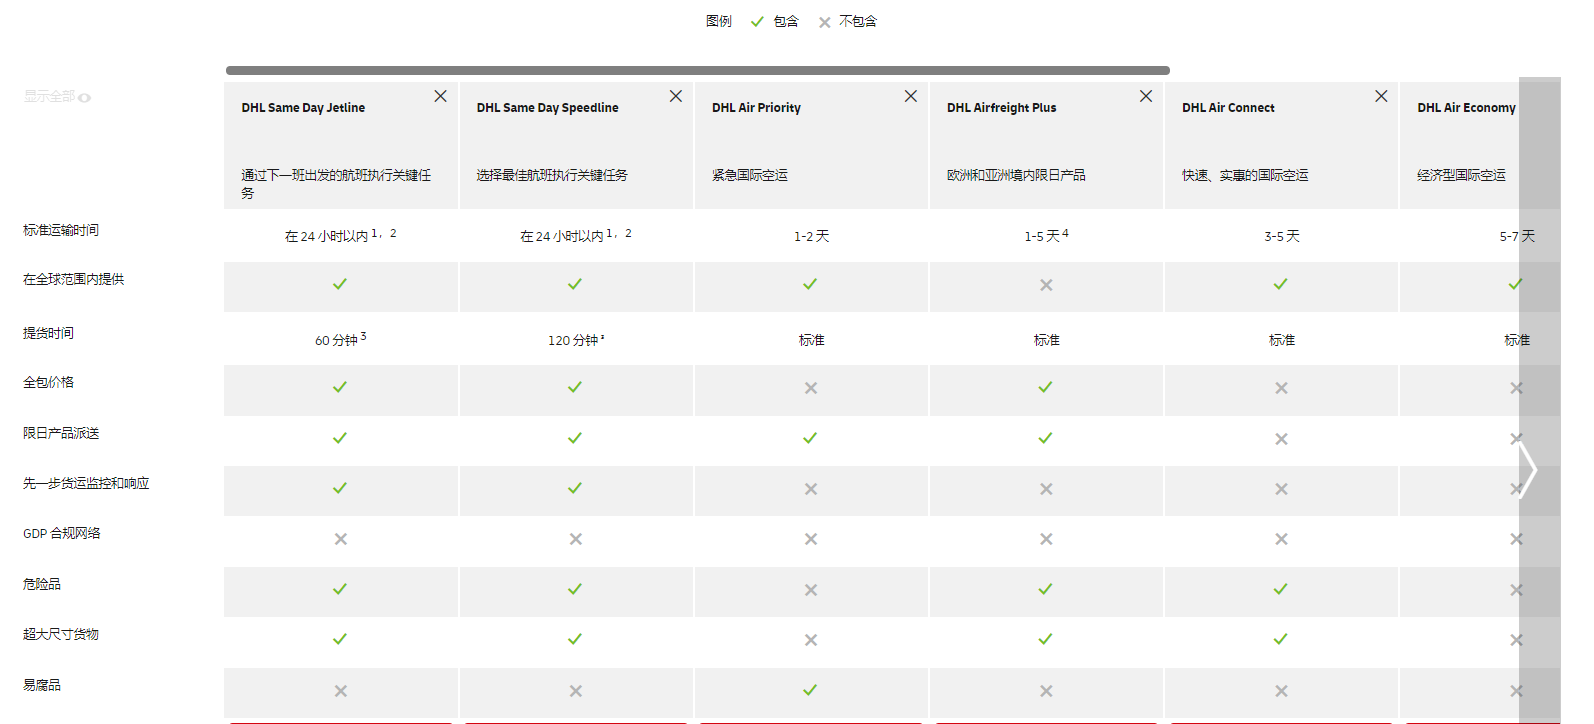
Task: Click the 危险品 row label
Action: click(x=42, y=584)
